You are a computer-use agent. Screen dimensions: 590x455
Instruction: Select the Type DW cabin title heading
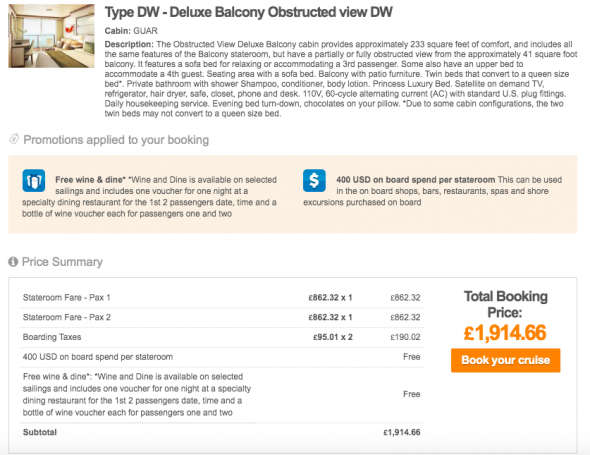pos(248,12)
